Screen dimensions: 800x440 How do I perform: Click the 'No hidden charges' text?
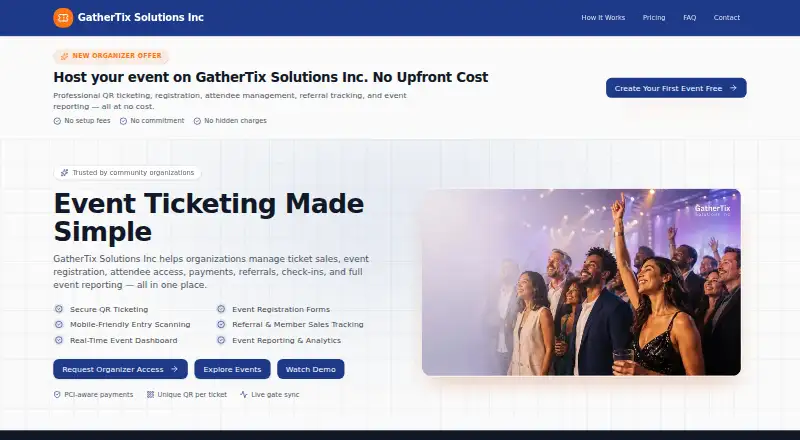pos(235,121)
